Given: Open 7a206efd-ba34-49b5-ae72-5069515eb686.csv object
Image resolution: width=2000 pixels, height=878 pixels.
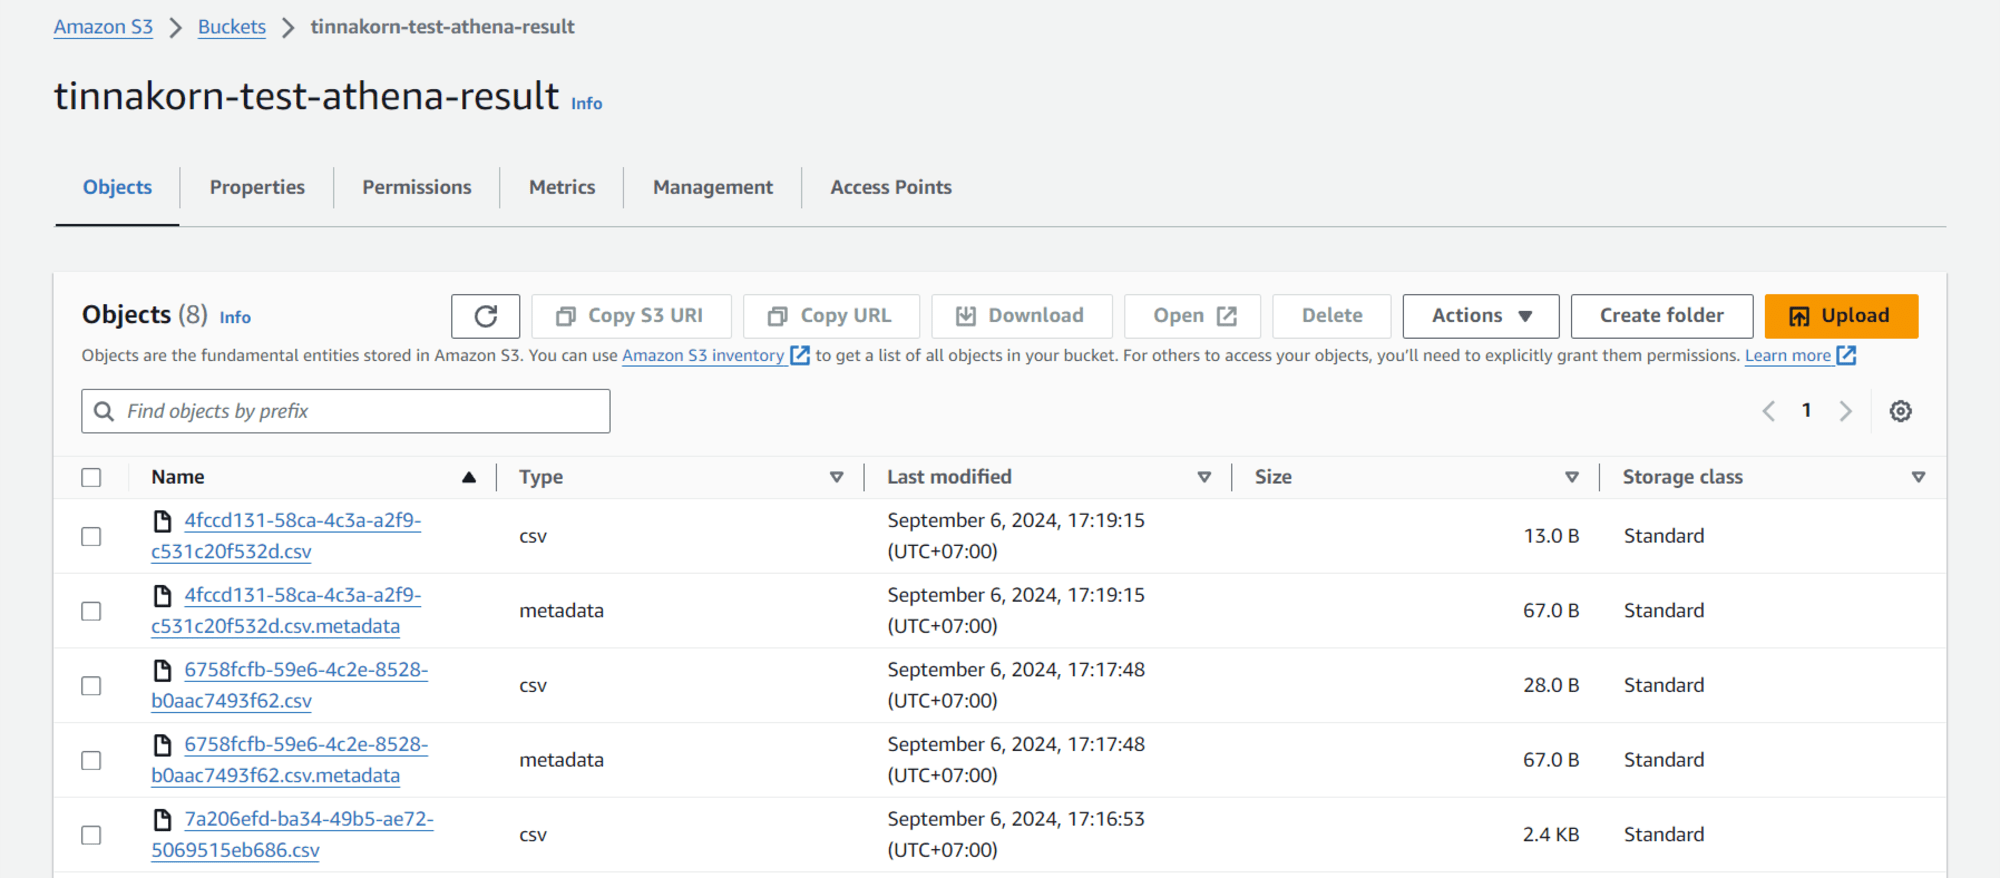Looking at the screenshot, I should click(x=293, y=834).
